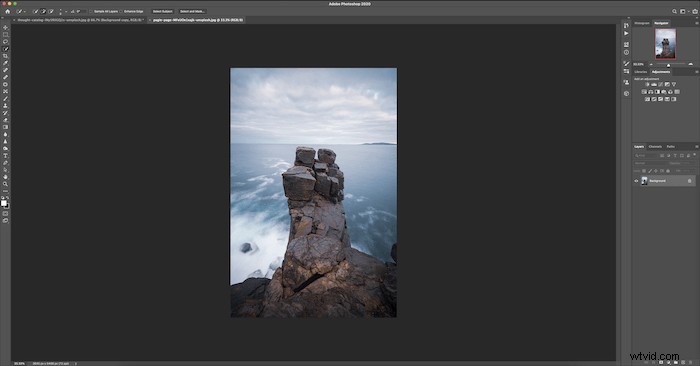Open the search icon at top right

click(x=674, y=11)
